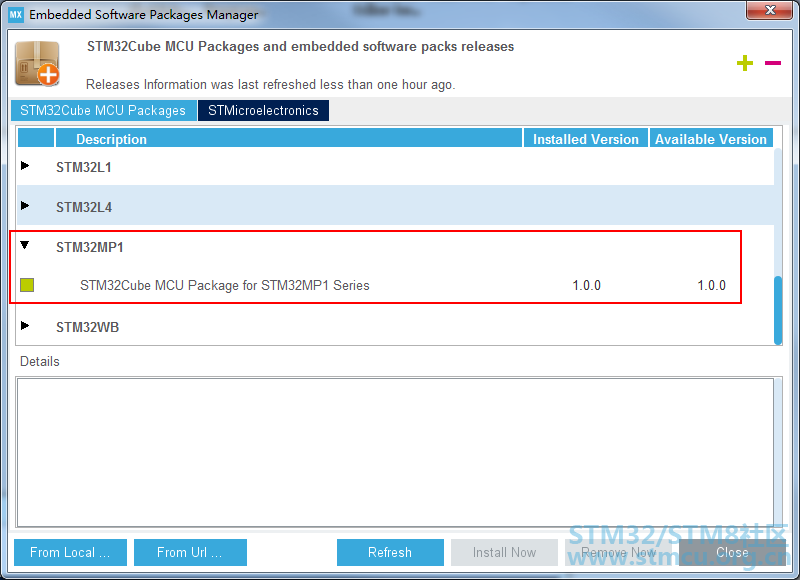Click the Description column header
The image size is (800, 580).
pos(289,139)
